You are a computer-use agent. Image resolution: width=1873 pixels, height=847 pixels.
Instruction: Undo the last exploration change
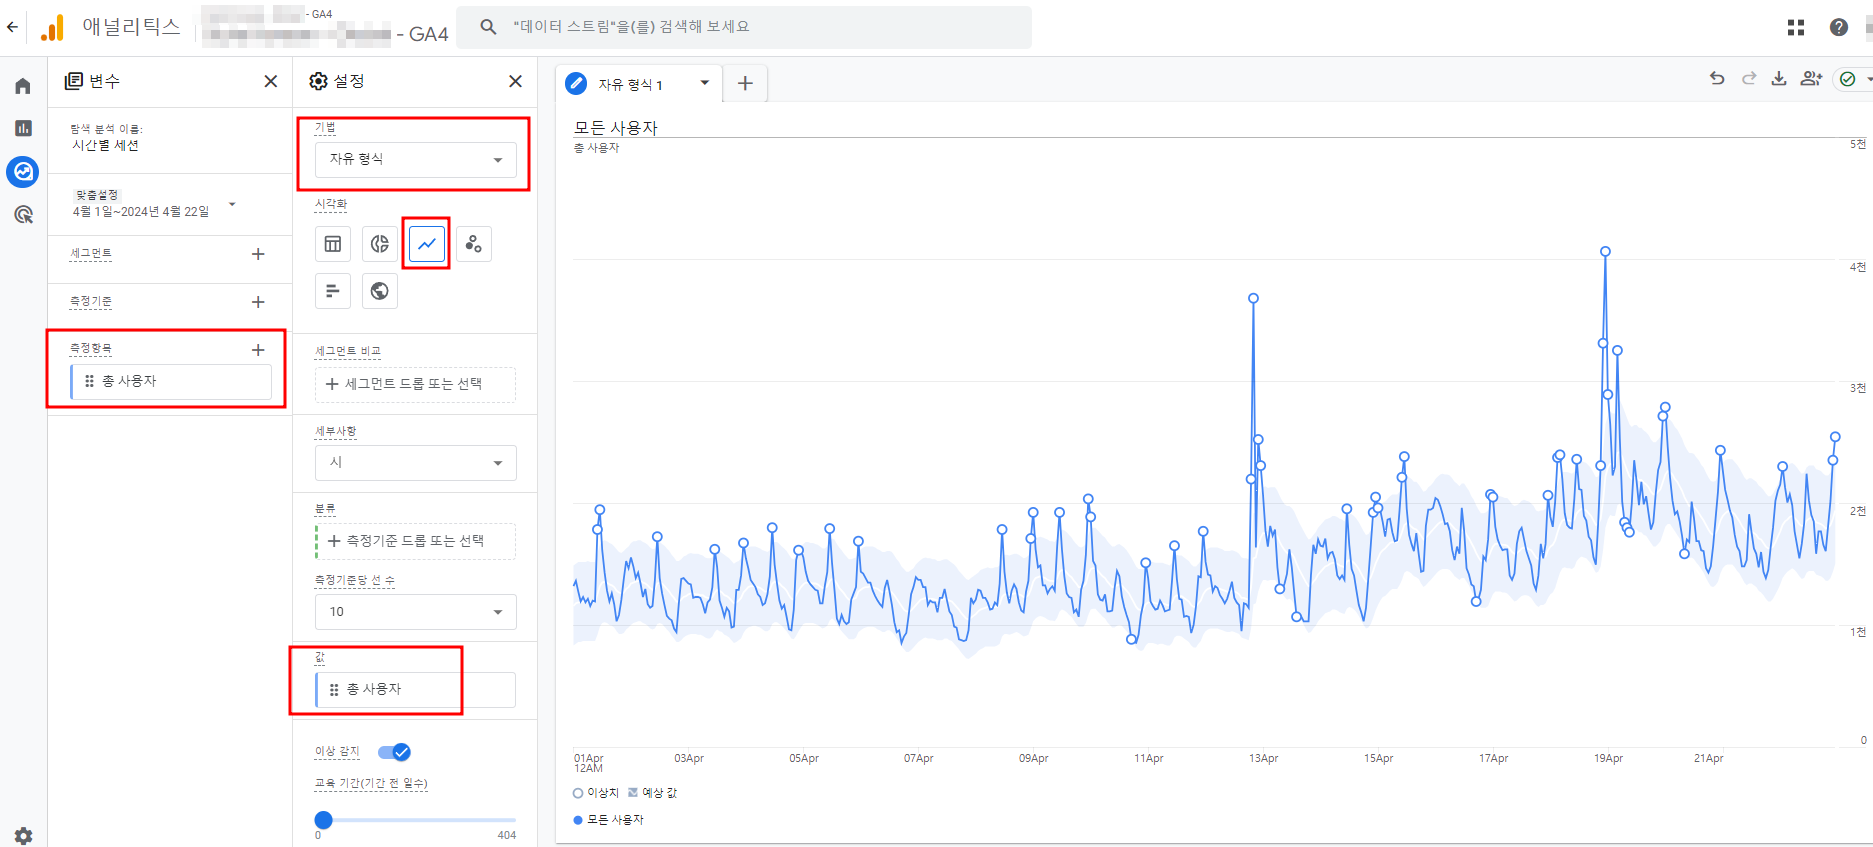pyautogui.click(x=1717, y=78)
